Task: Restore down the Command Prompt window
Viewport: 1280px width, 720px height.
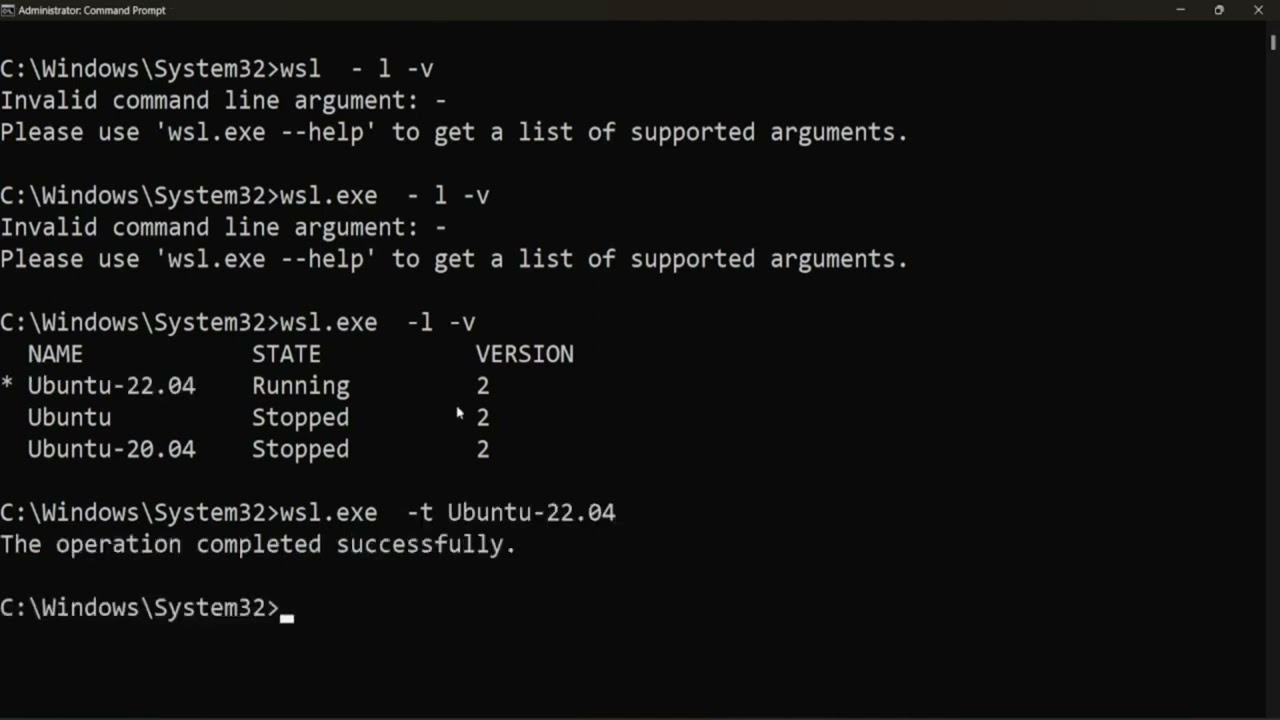Action: point(1219,10)
